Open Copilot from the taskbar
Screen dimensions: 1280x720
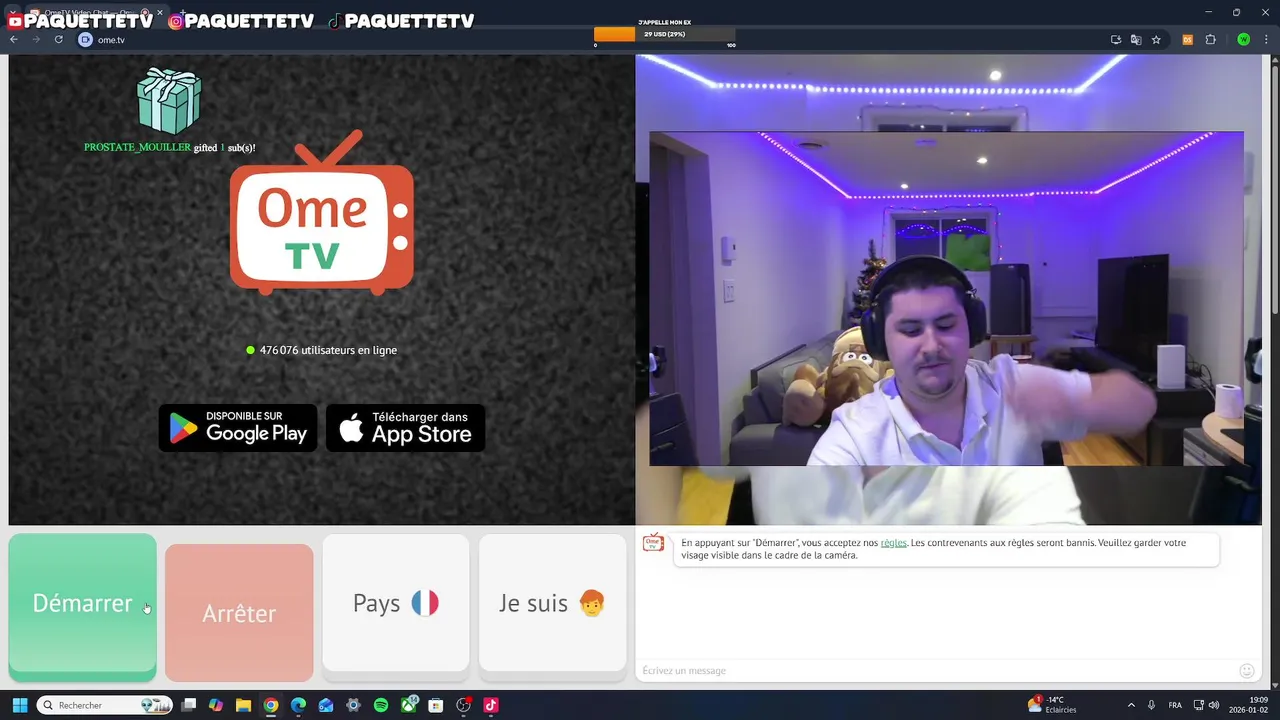[216, 705]
